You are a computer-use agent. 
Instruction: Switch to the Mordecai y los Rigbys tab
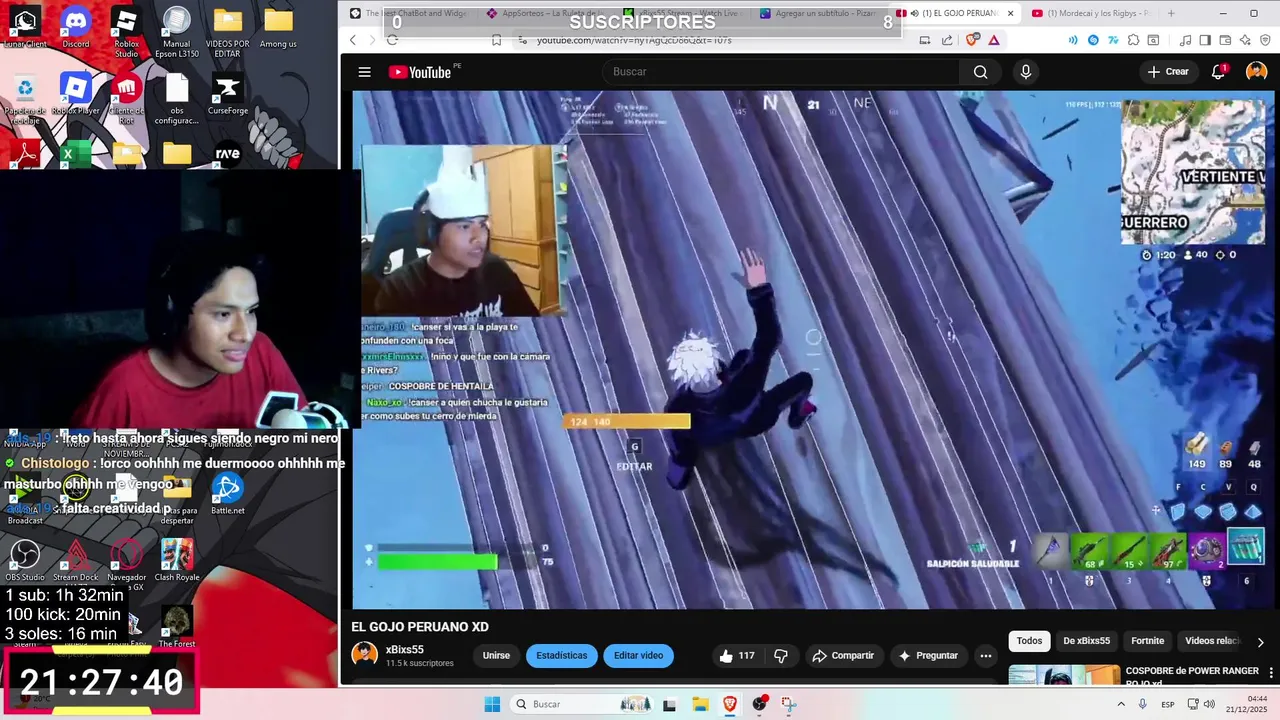pyautogui.click(x=1093, y=13)
